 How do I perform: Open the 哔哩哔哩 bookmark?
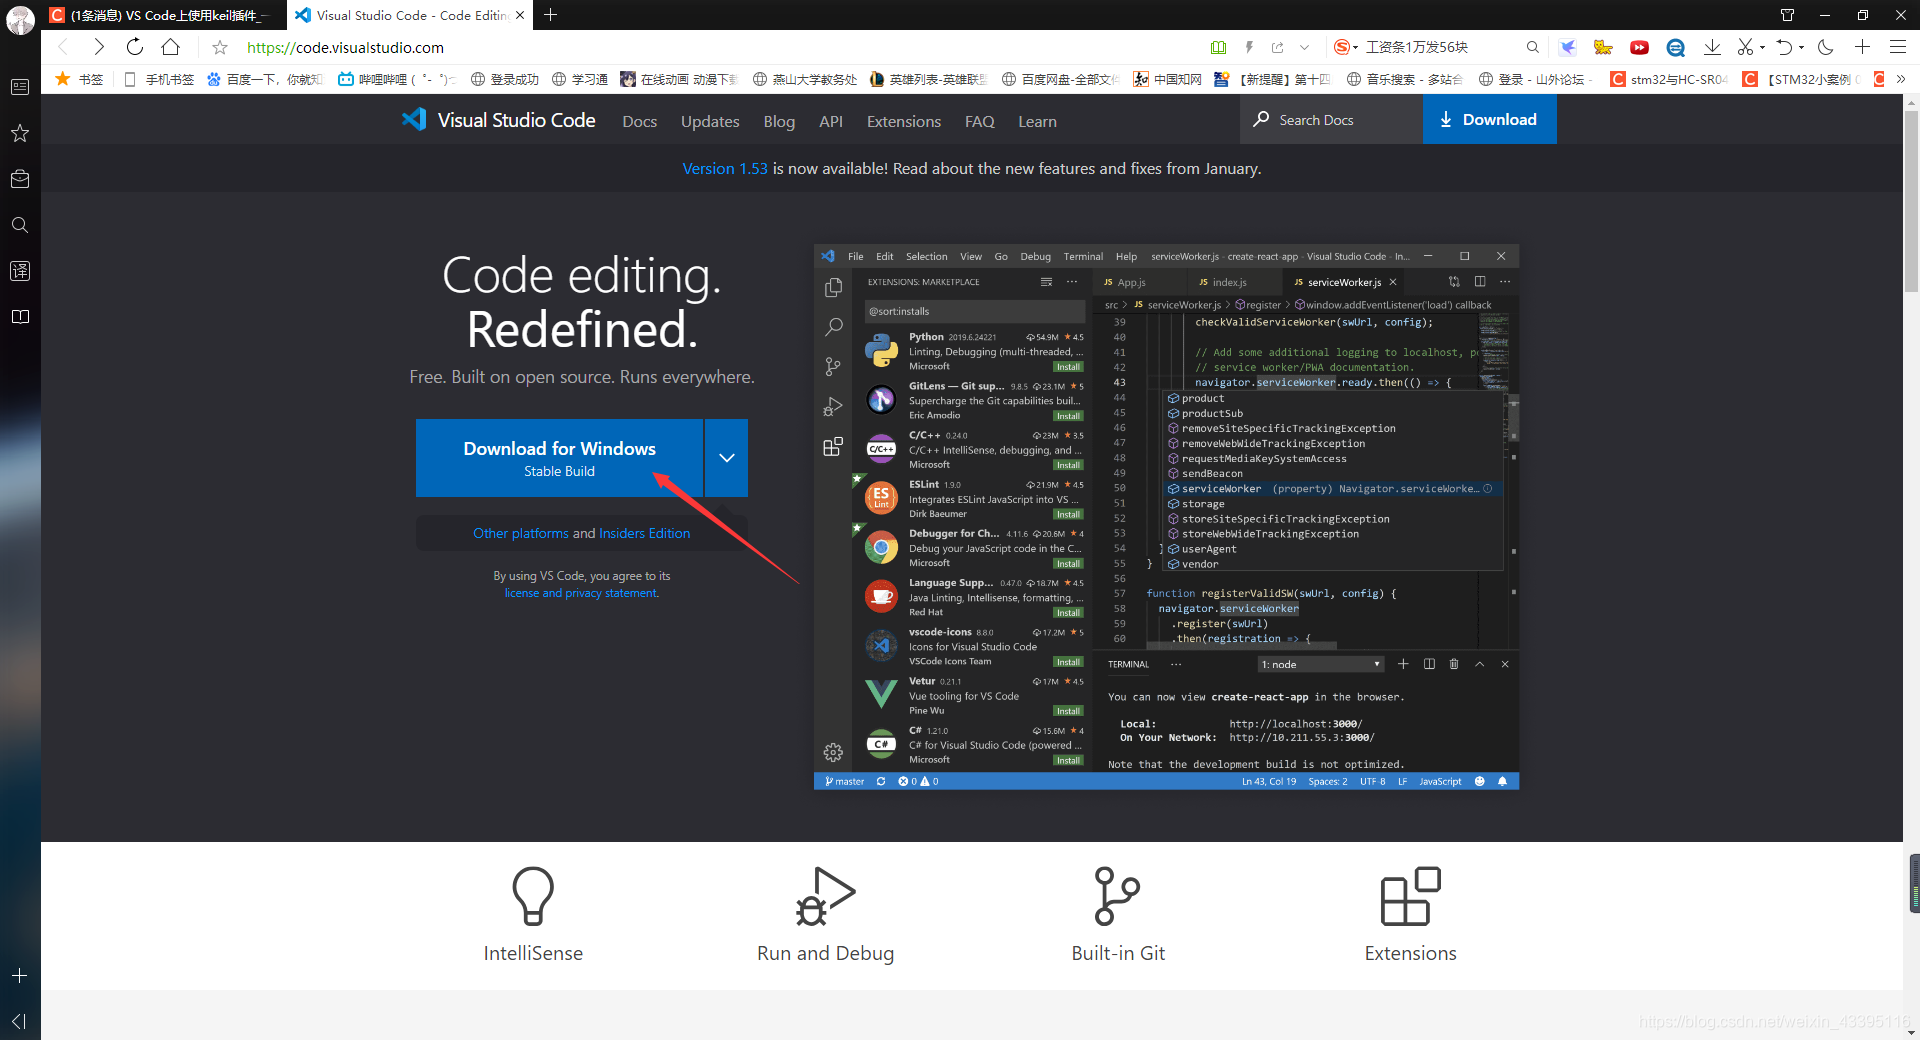(397, 79)
